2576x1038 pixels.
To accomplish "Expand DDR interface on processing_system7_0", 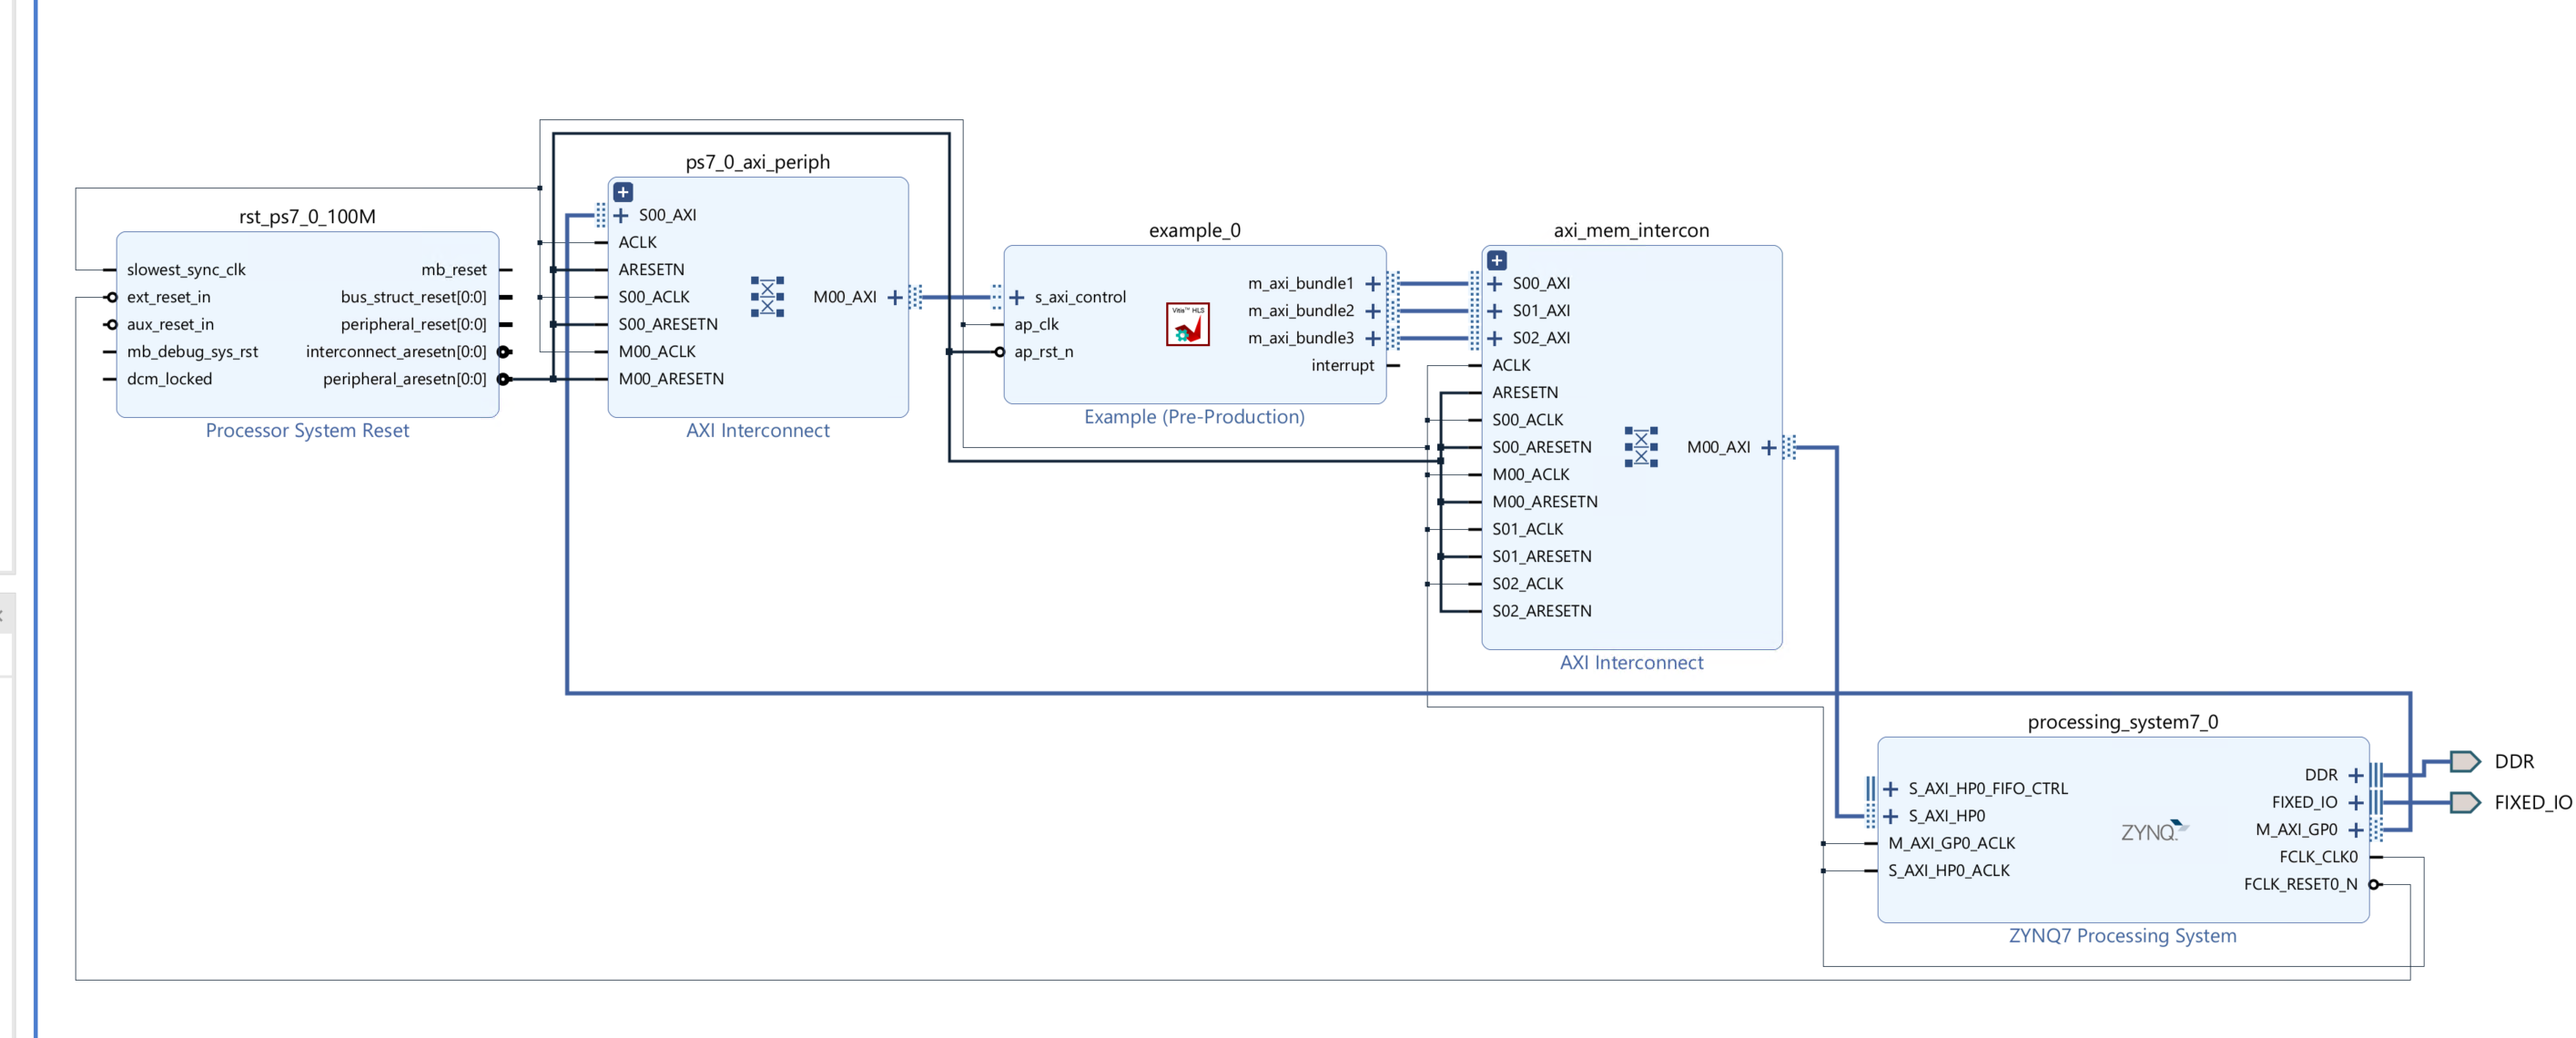I will (2356, 775).
